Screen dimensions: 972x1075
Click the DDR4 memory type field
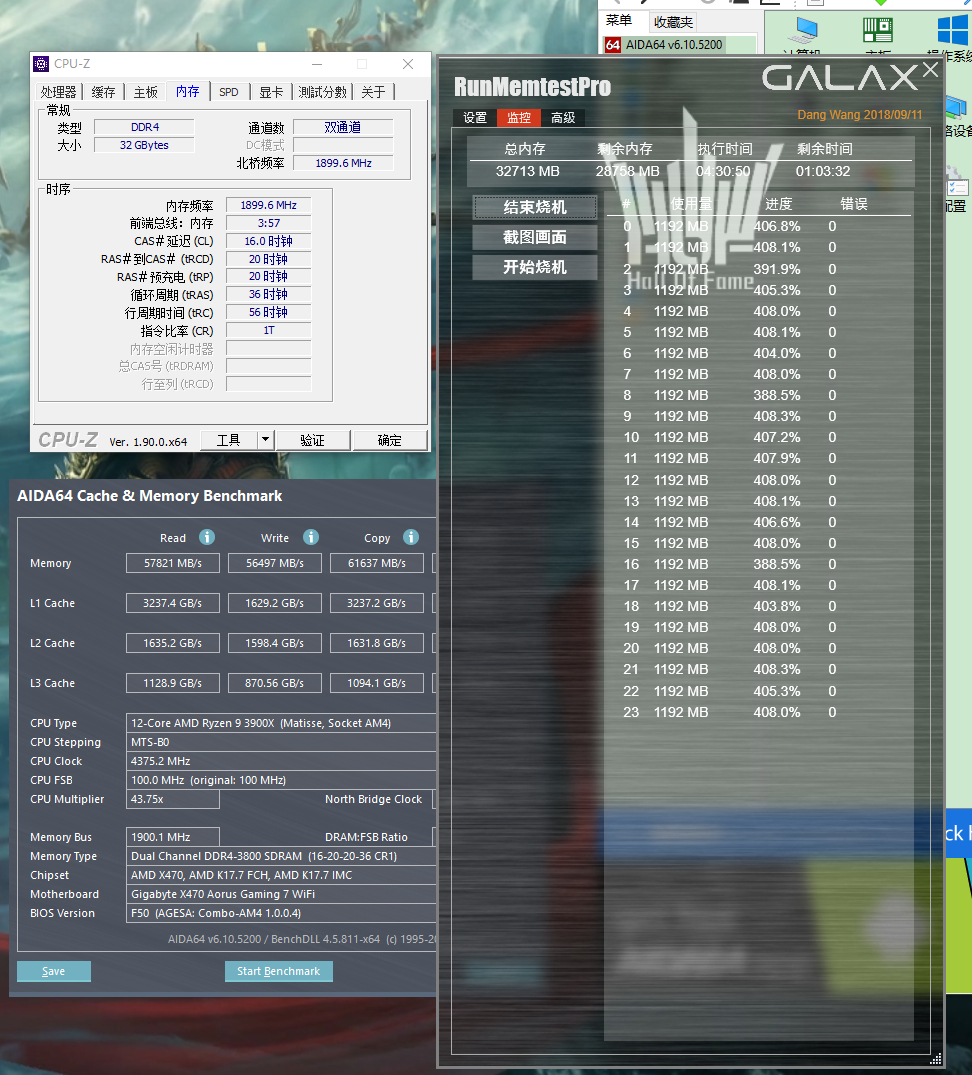click(145, 127)
